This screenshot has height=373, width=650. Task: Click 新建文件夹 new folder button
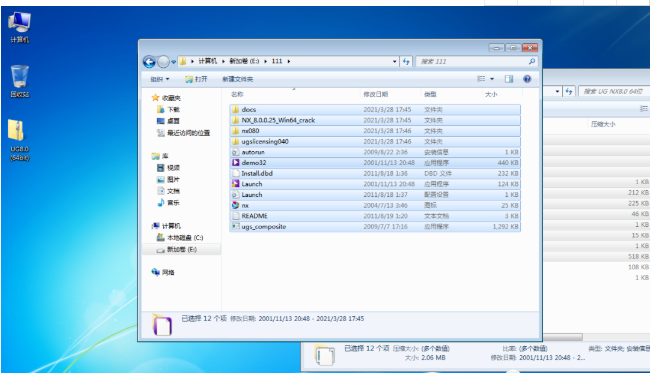[x=238, y=79]
